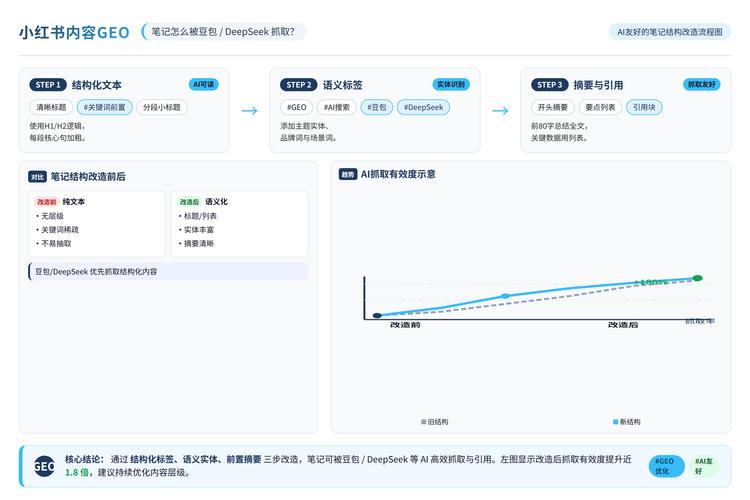Screen dimensions: 750x500
Task: Click the 添加主题实体 text
Action: pos(305,126)
